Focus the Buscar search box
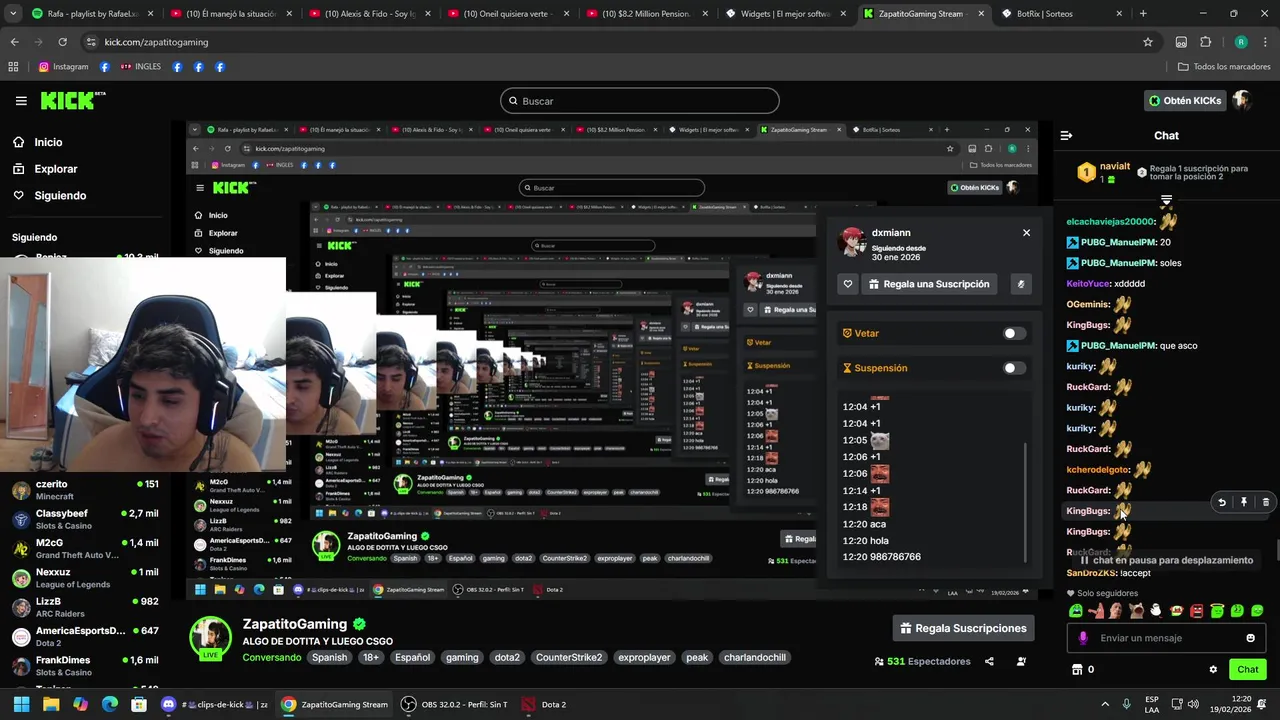The image size is (1280, 720). (x=640, y=101)
